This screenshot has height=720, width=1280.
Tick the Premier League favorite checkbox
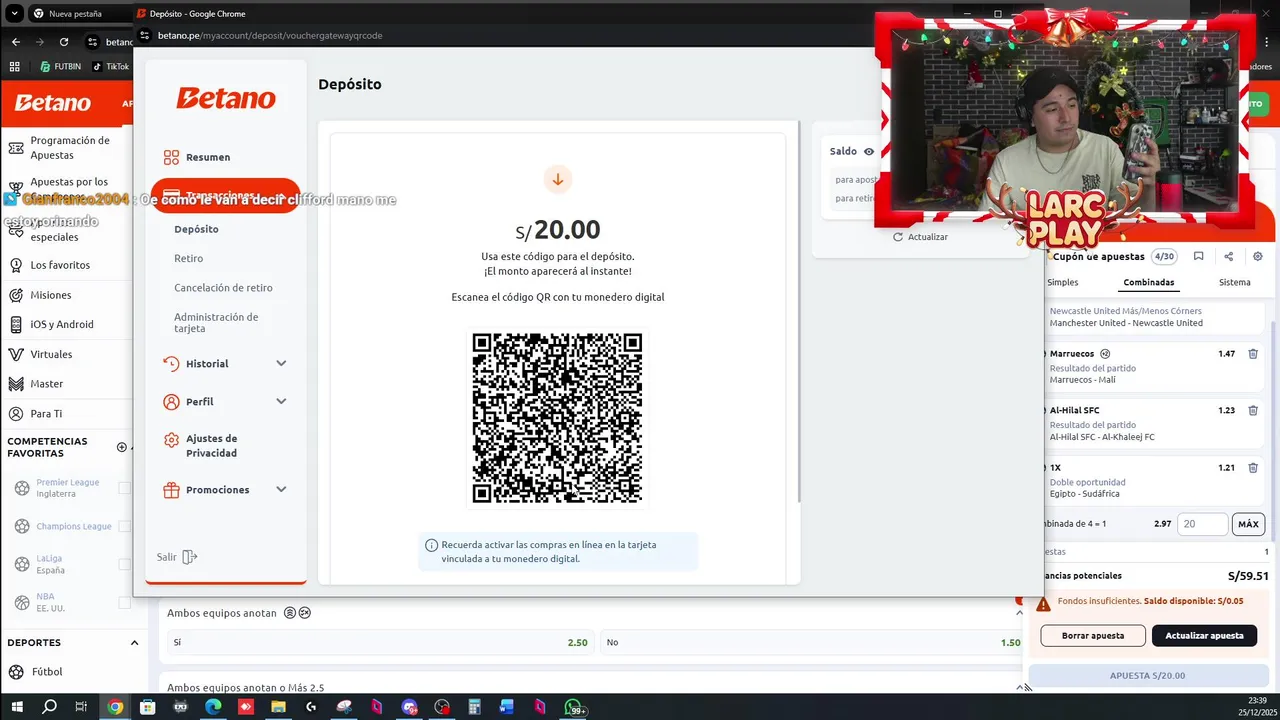(125, 488)
